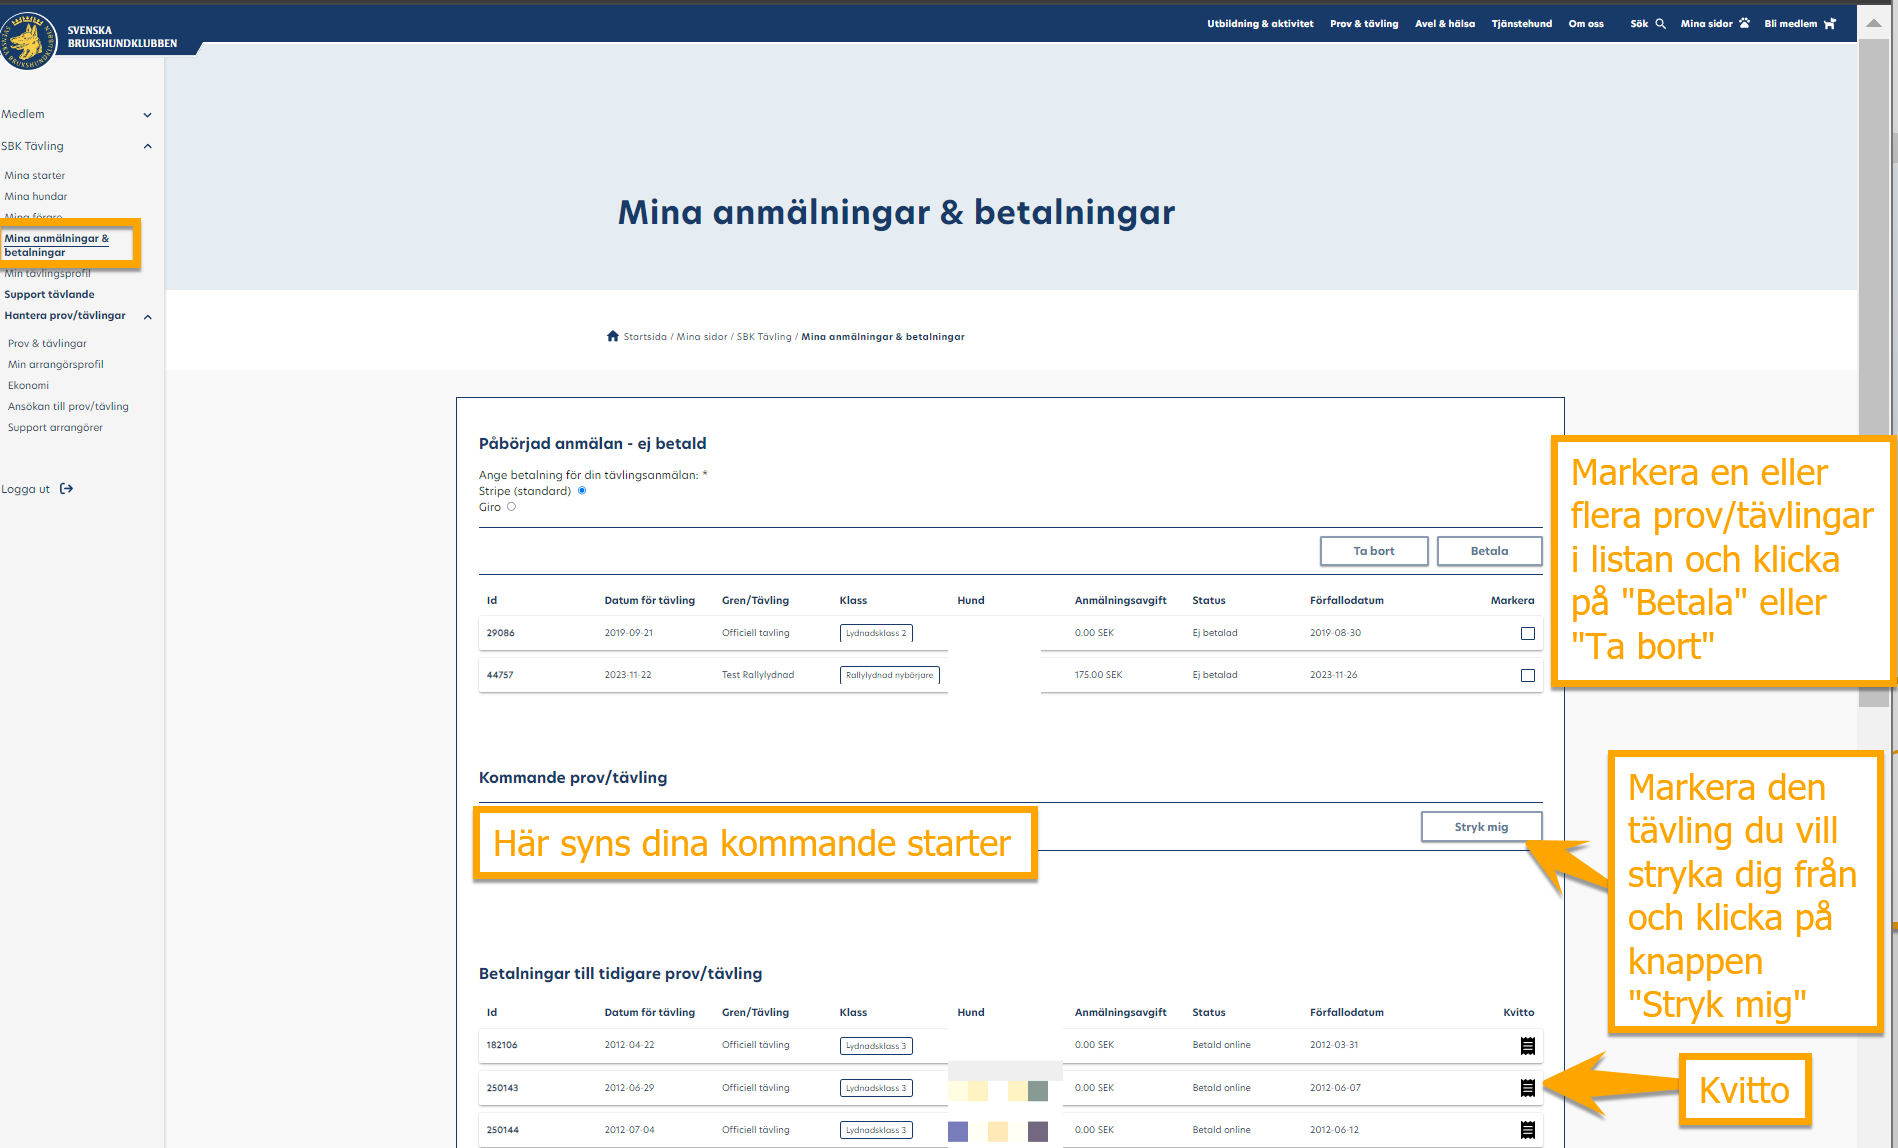Open receipt icon for payment 250143
1898x1148 pixels.
coord(1527,1088)
